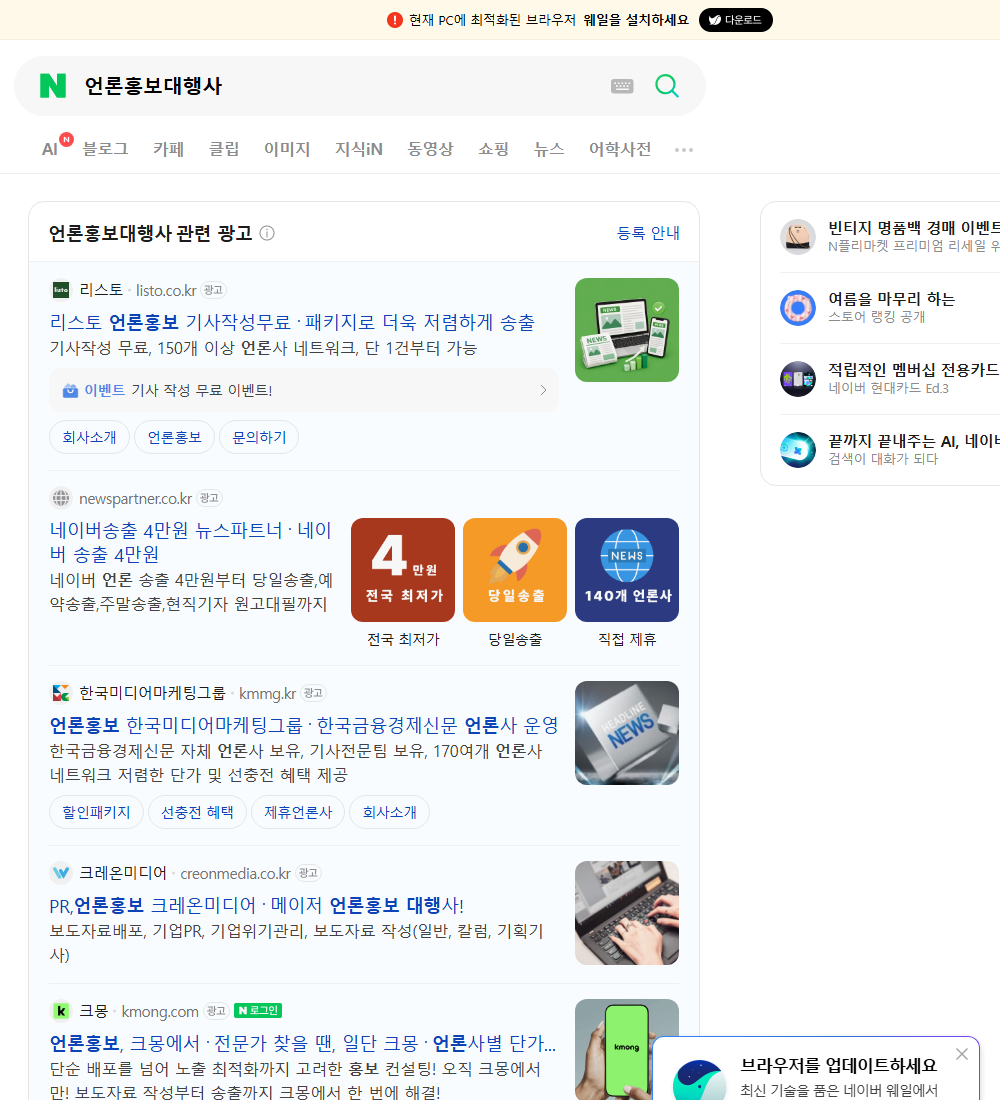This screenshot has width=1000, height=1100.
Task: Open the 당일송출 rocket thumbnail
Action: tap(515, 570)
